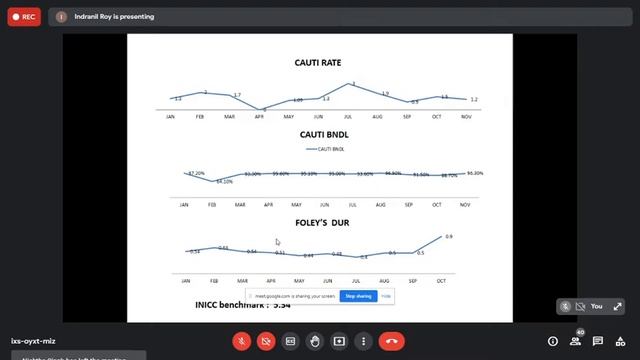Click meeting code ixs-oyxt-miz
The width and height of the screenshot is (640, 360).
33,341
